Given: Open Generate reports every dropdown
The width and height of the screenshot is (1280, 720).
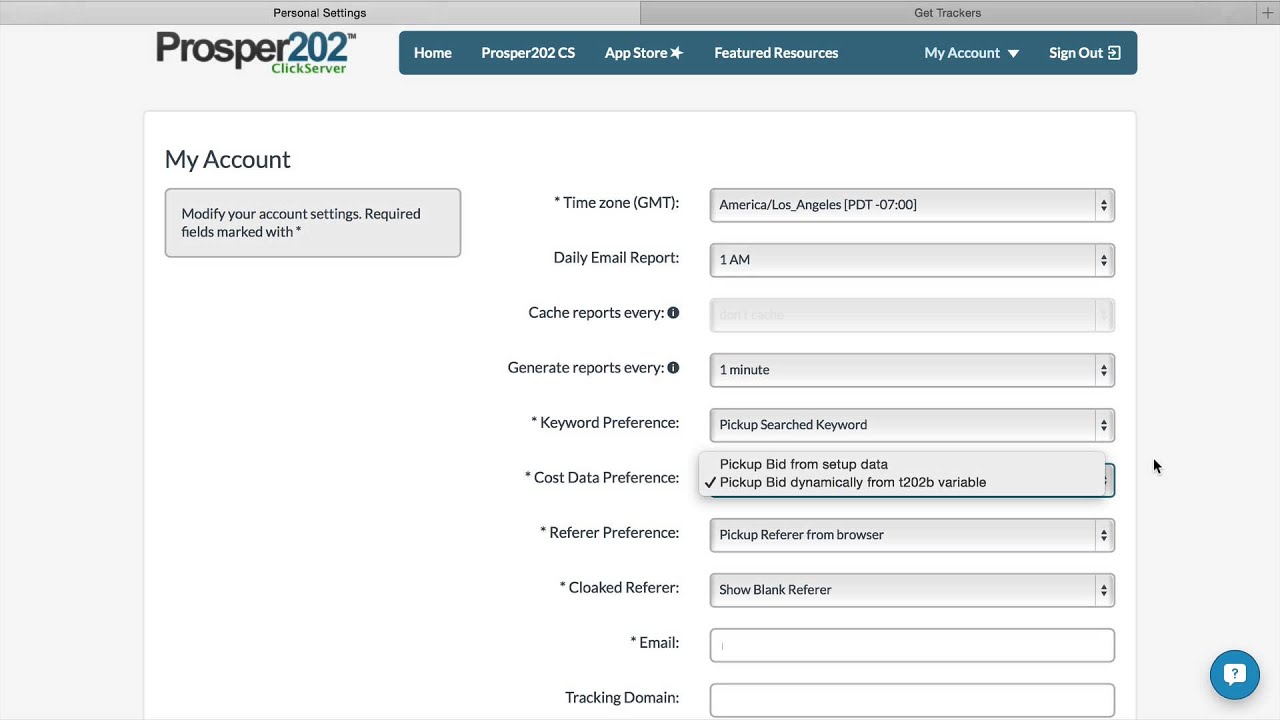Looking at the screenshot, I should (912, 370).
